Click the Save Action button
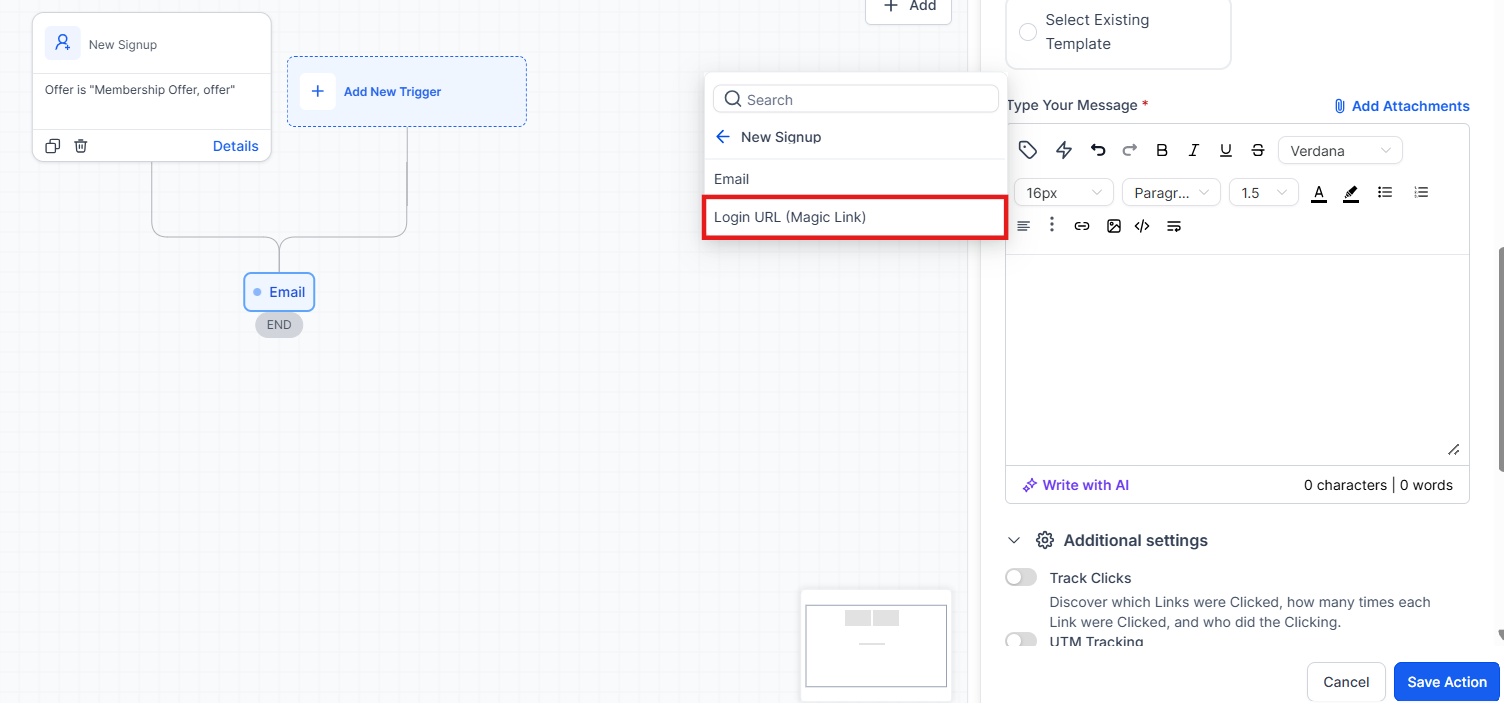The image size is (1504, 703). click(x=1447, y=682)
